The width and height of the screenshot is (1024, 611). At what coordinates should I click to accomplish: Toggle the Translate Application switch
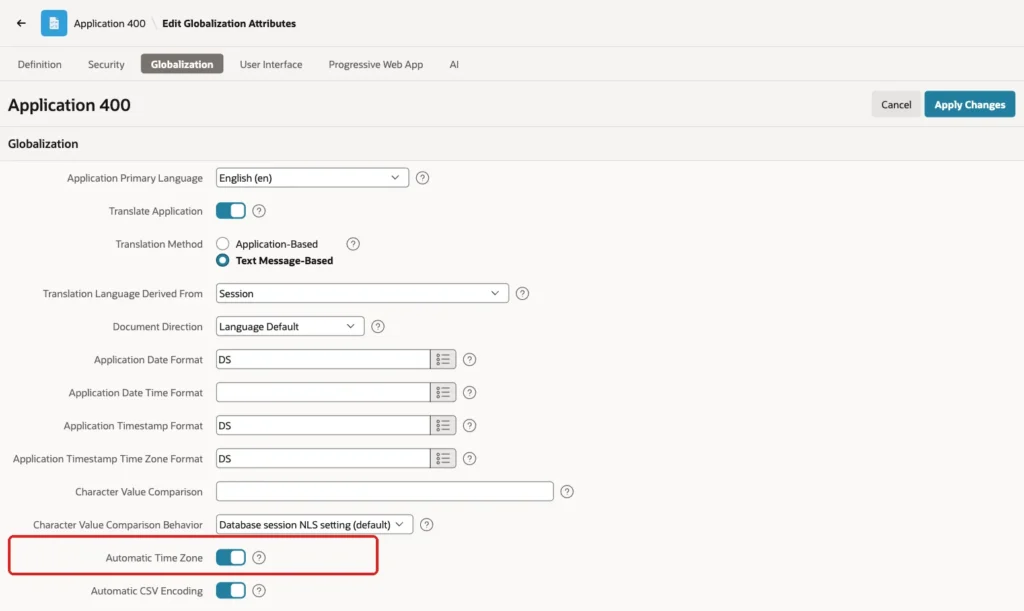click(231, 211)
